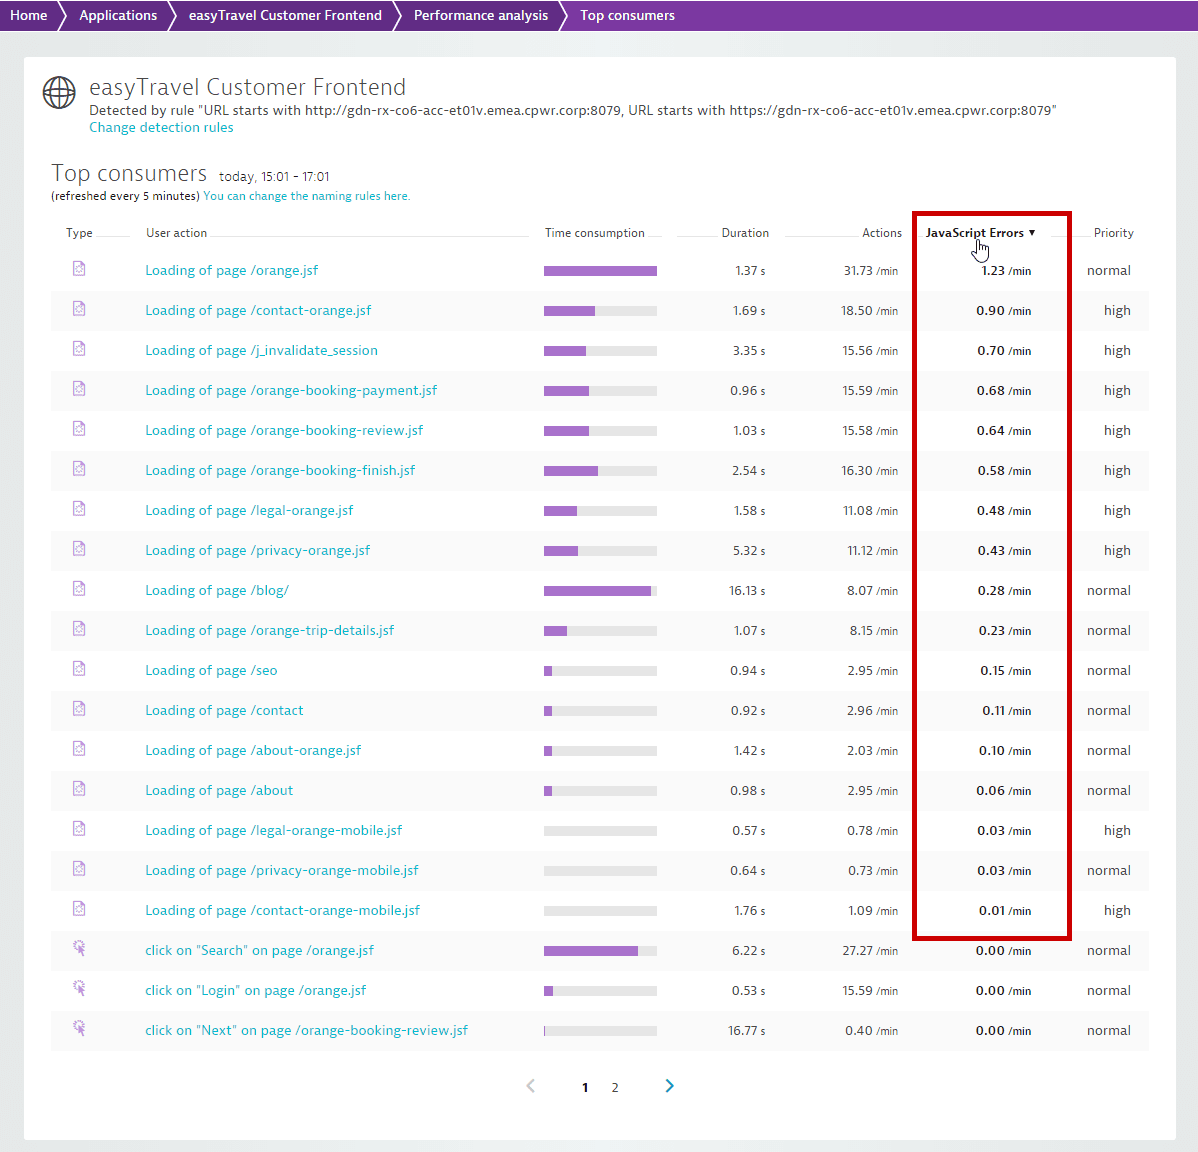This screenshot has width=1198, height=1152.
Task: Sort table by Duration column header
Action: pos(745,233)
